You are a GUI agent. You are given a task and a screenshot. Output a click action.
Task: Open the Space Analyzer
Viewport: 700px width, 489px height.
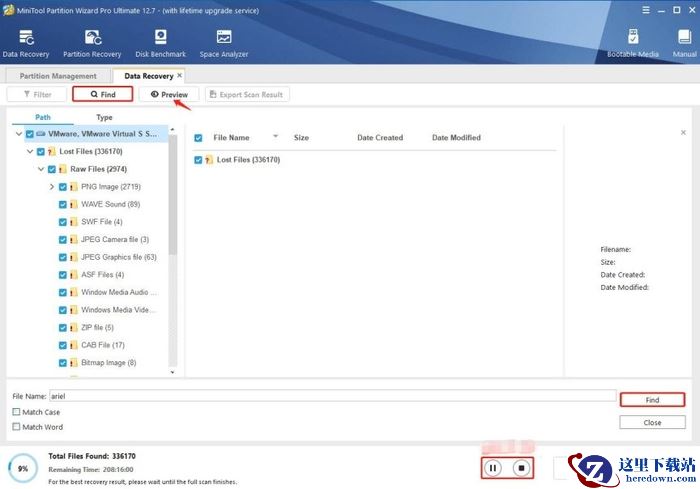[224, 43]
